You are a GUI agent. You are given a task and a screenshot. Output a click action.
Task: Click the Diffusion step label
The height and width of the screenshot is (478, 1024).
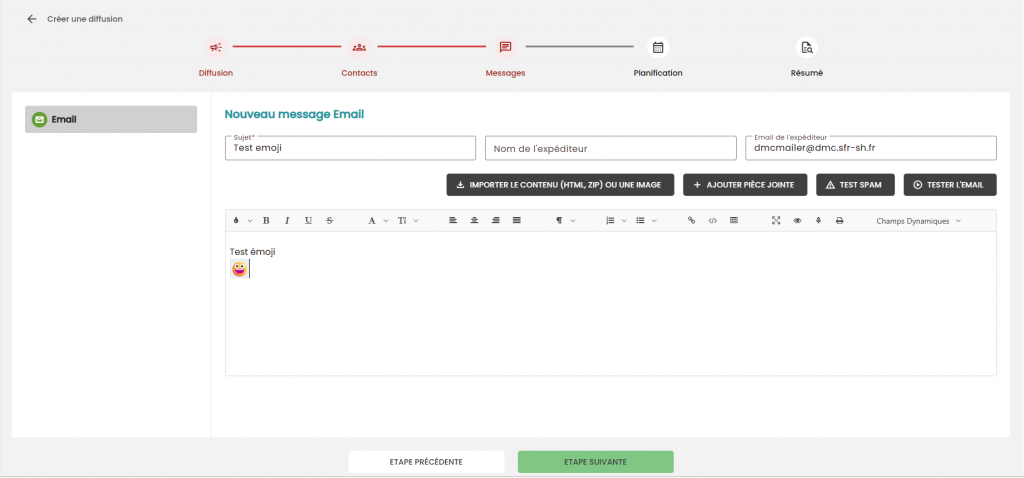[216, 73]
